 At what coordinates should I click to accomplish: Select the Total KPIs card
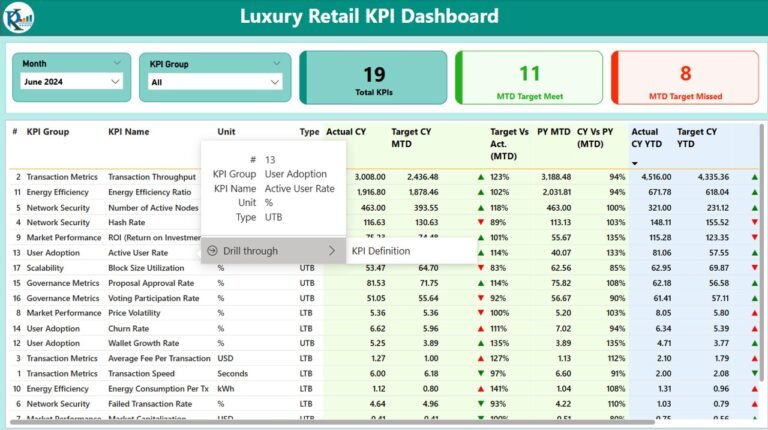pos(373,77)
